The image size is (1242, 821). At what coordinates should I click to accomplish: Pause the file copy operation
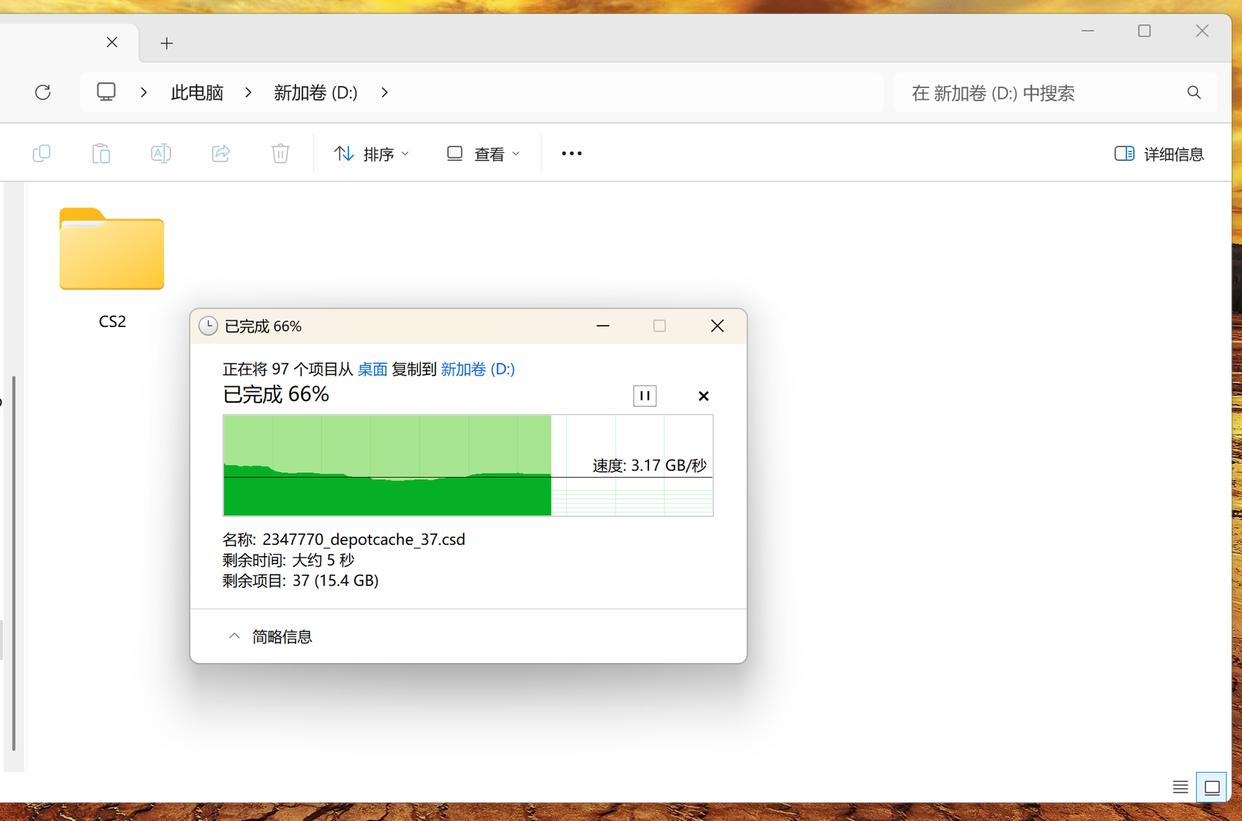[645, 396]
